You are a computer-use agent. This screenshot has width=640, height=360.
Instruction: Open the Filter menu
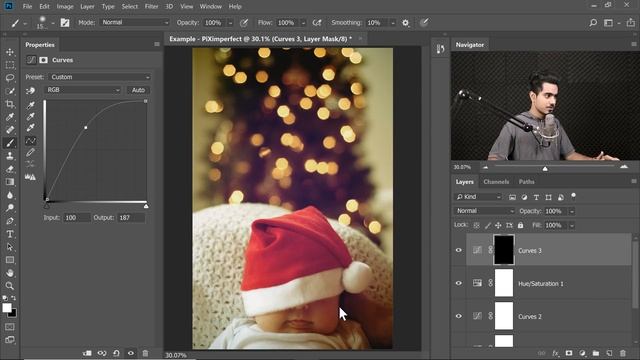(x=151, y=7)
